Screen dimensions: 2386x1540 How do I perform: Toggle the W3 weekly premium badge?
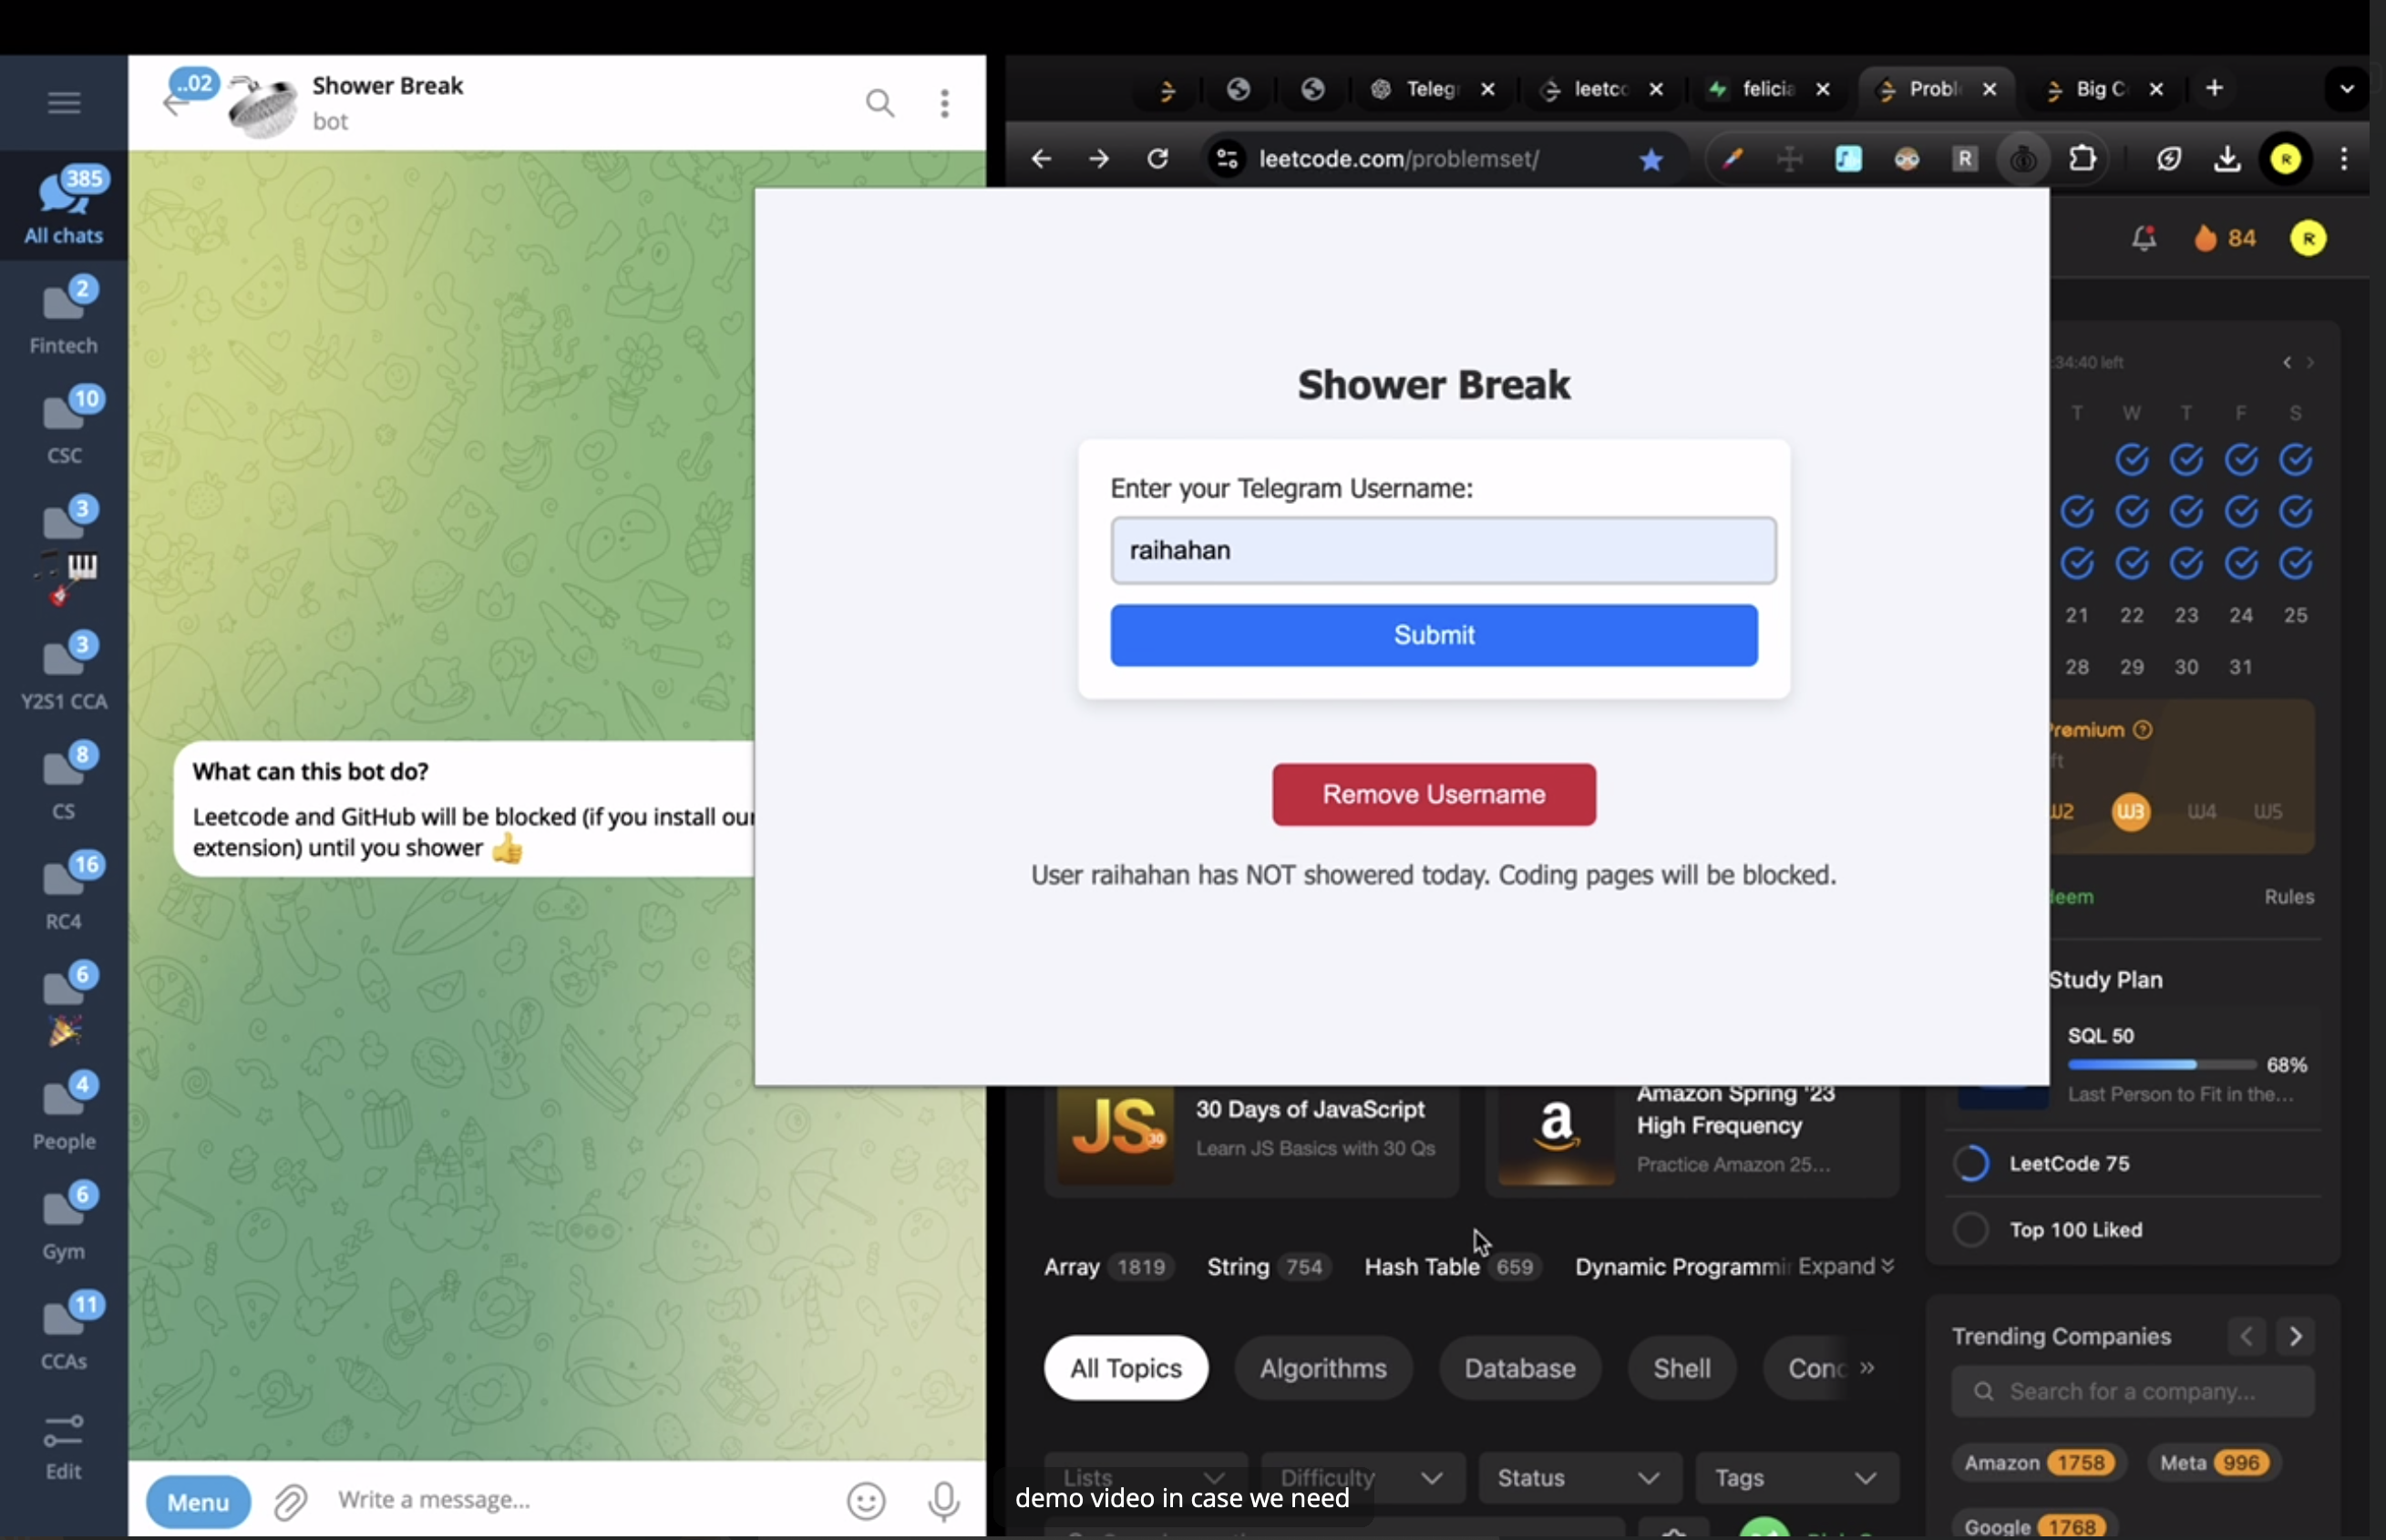(2130, 811)
